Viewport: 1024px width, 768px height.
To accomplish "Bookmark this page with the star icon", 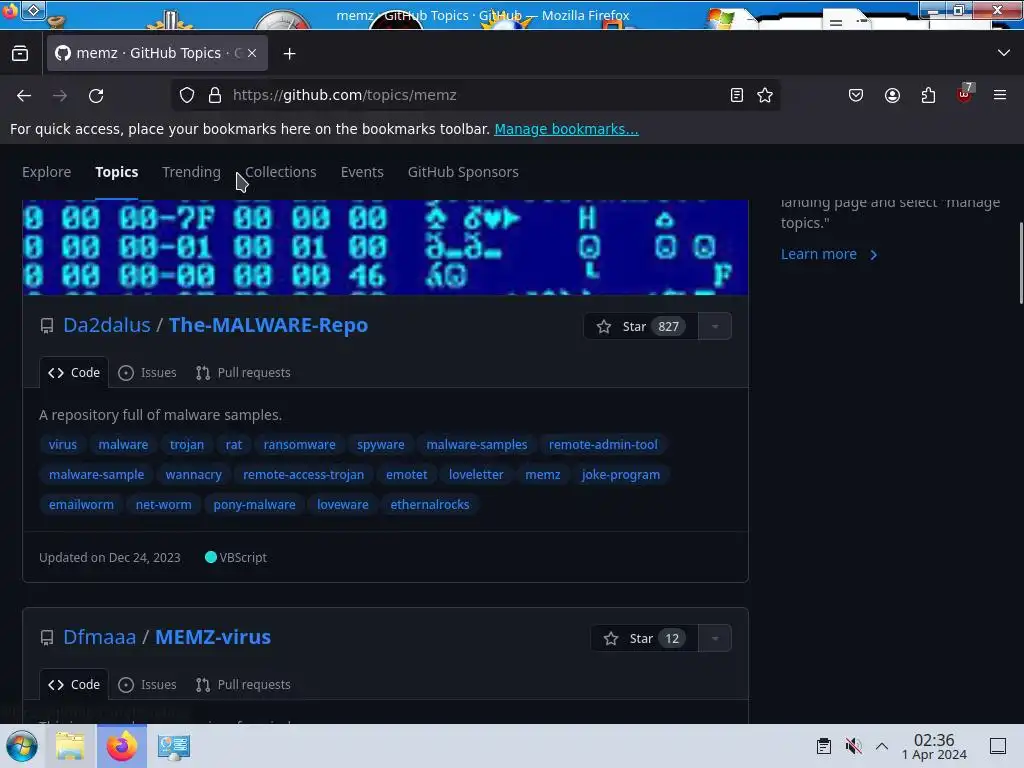I will pyautogui.click(x=765, y=95).
